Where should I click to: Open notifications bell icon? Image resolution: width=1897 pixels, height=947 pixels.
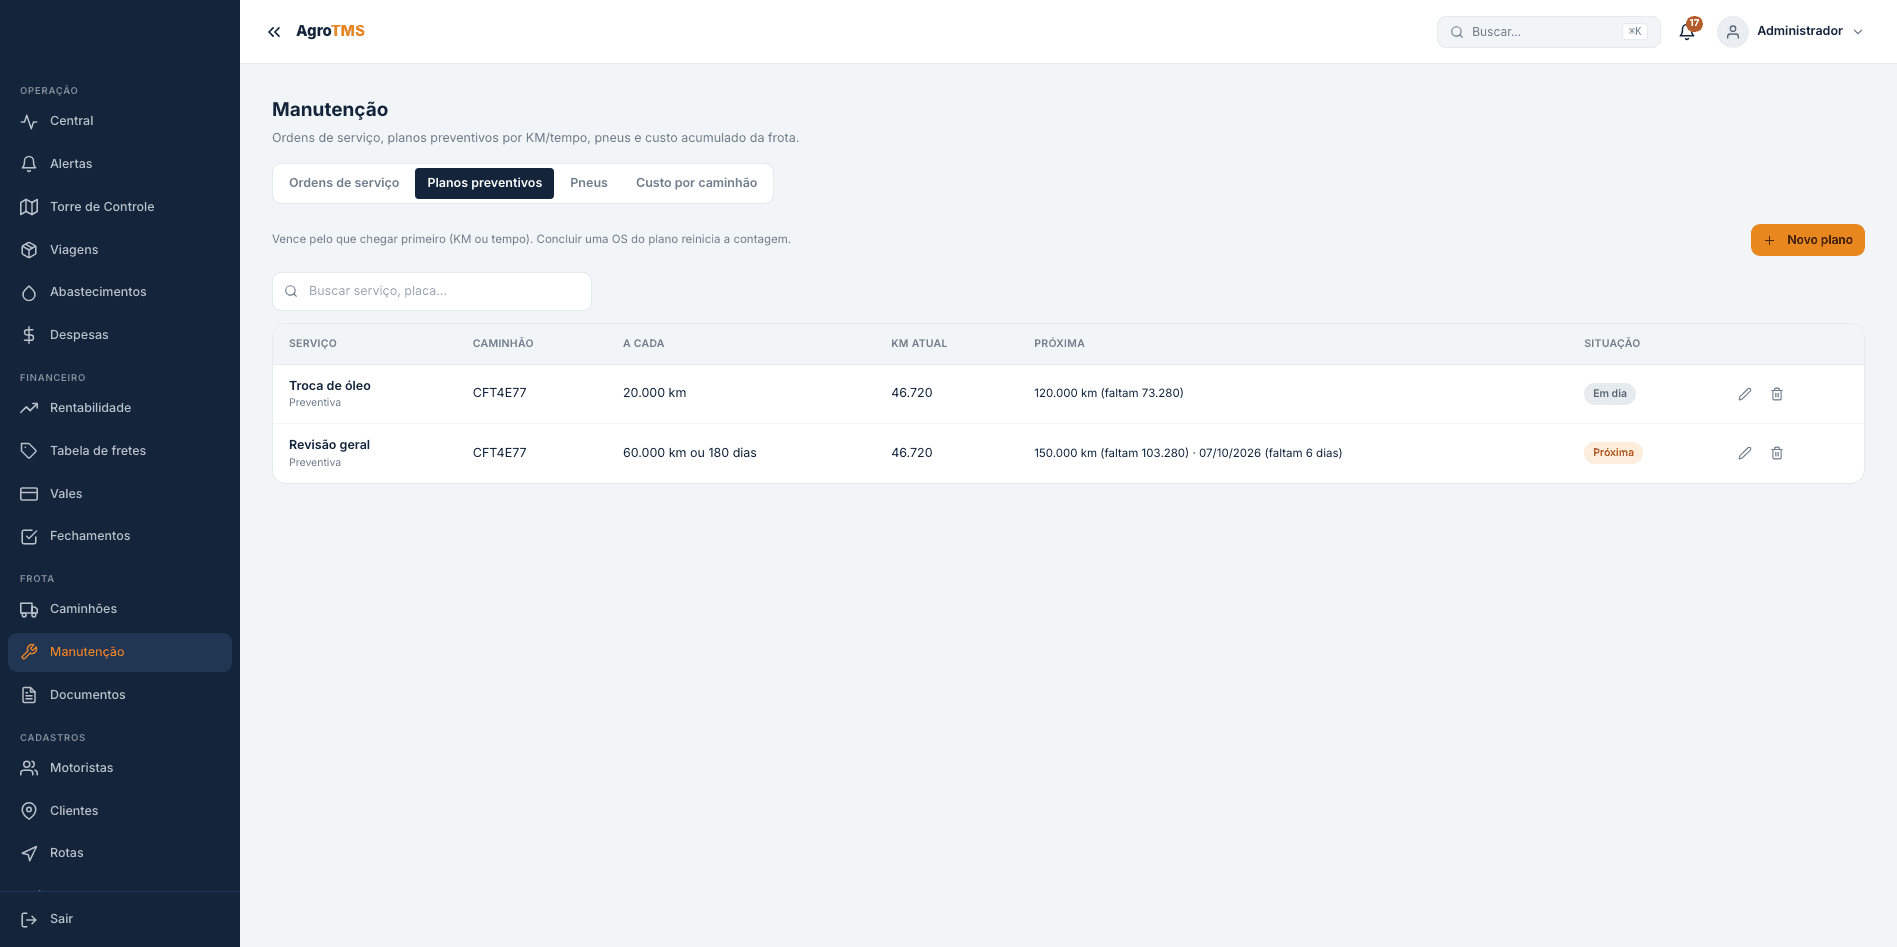point(1687,32)
